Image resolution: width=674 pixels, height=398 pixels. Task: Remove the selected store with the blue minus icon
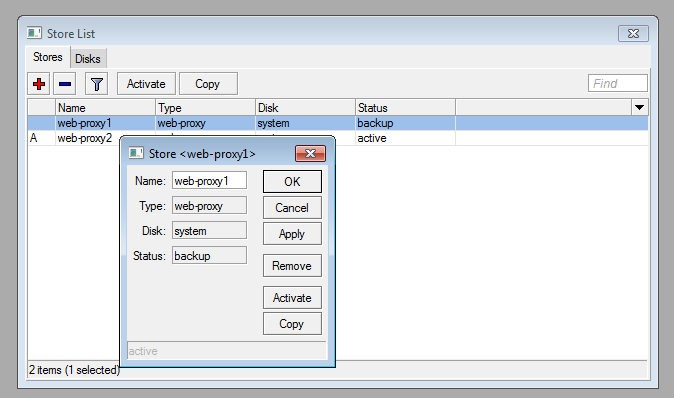(x=65, y=84)
